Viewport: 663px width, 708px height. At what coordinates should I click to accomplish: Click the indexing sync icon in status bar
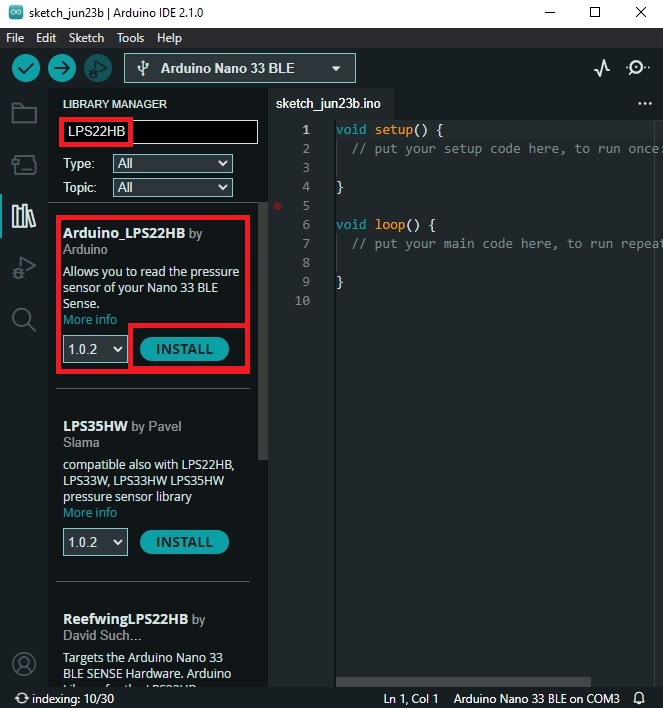click(x=21, y=698)
